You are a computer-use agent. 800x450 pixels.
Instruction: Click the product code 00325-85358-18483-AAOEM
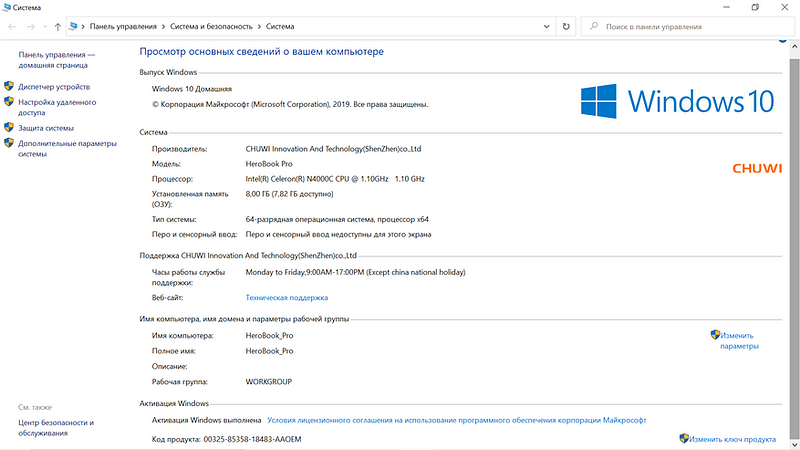[x=252, y=439]
